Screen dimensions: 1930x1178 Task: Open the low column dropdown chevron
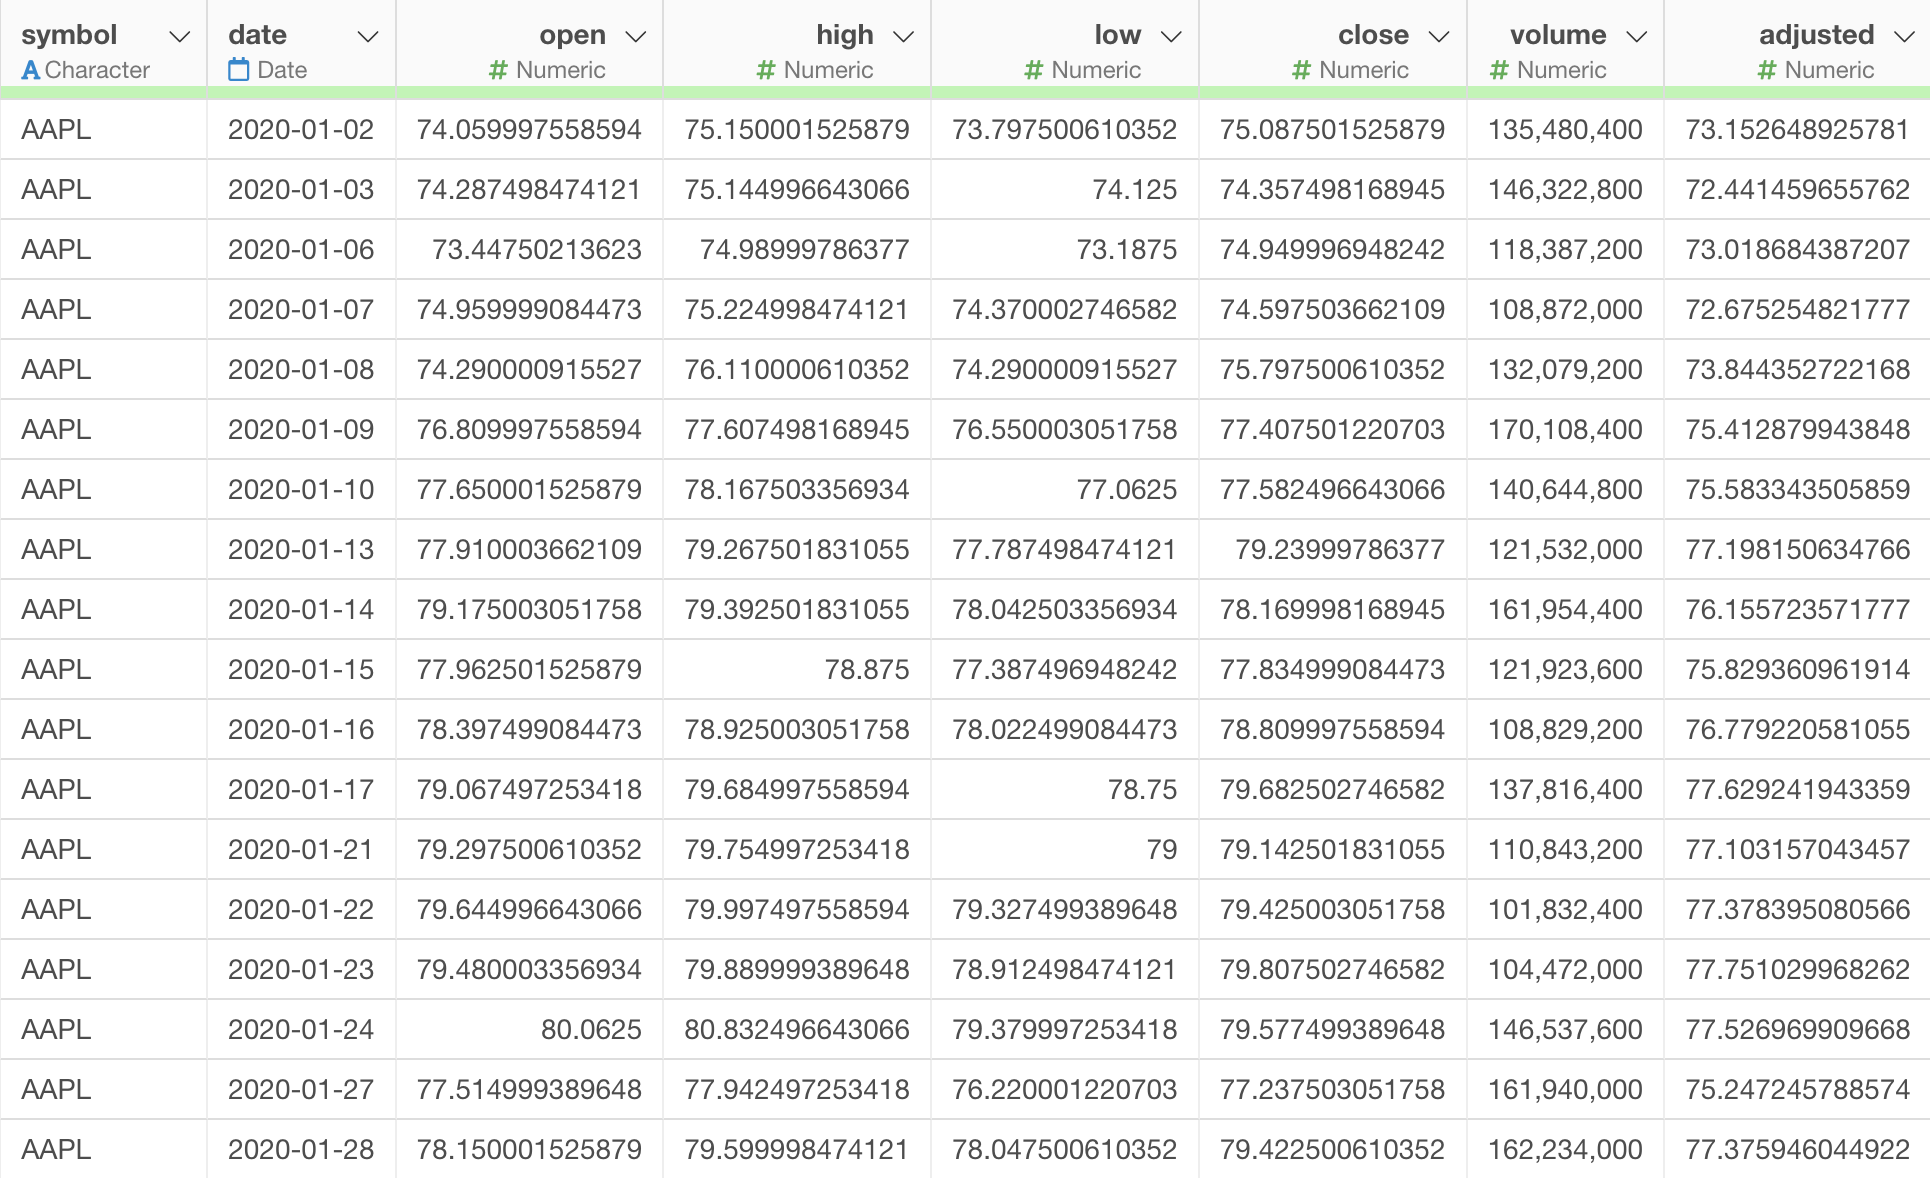(x=1172, y=37)
